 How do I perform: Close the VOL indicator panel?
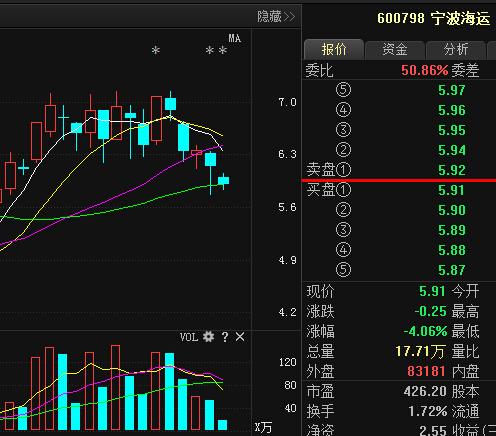240,337
